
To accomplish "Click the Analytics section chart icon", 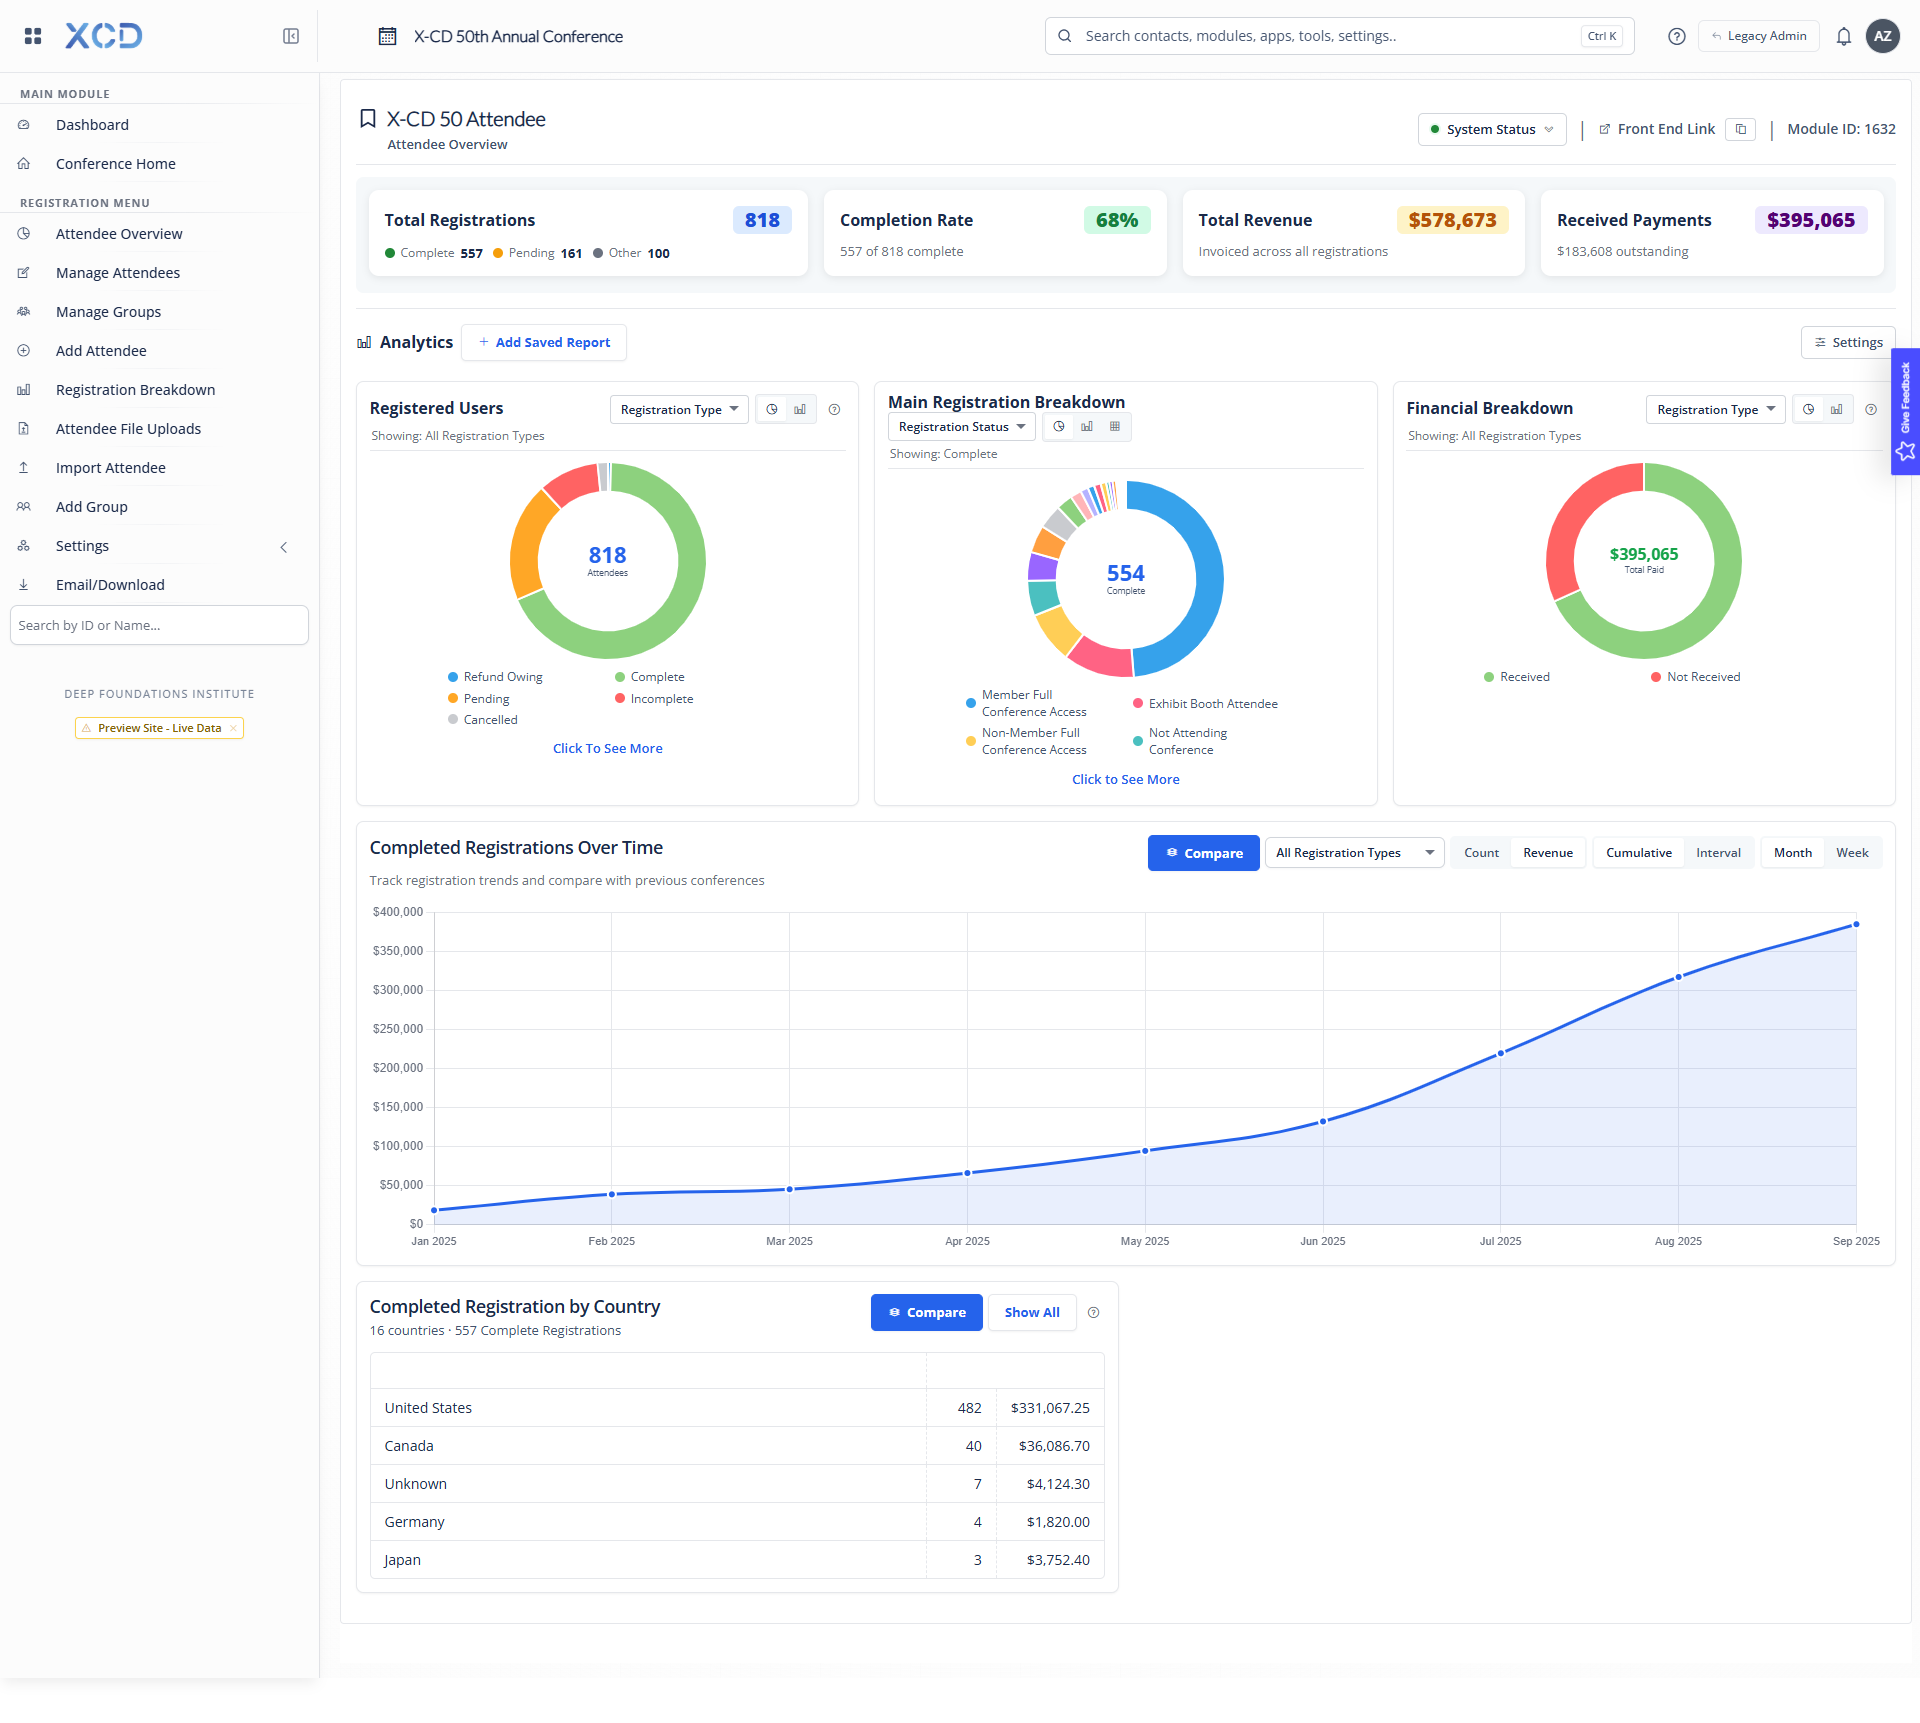I will [364, 342].
